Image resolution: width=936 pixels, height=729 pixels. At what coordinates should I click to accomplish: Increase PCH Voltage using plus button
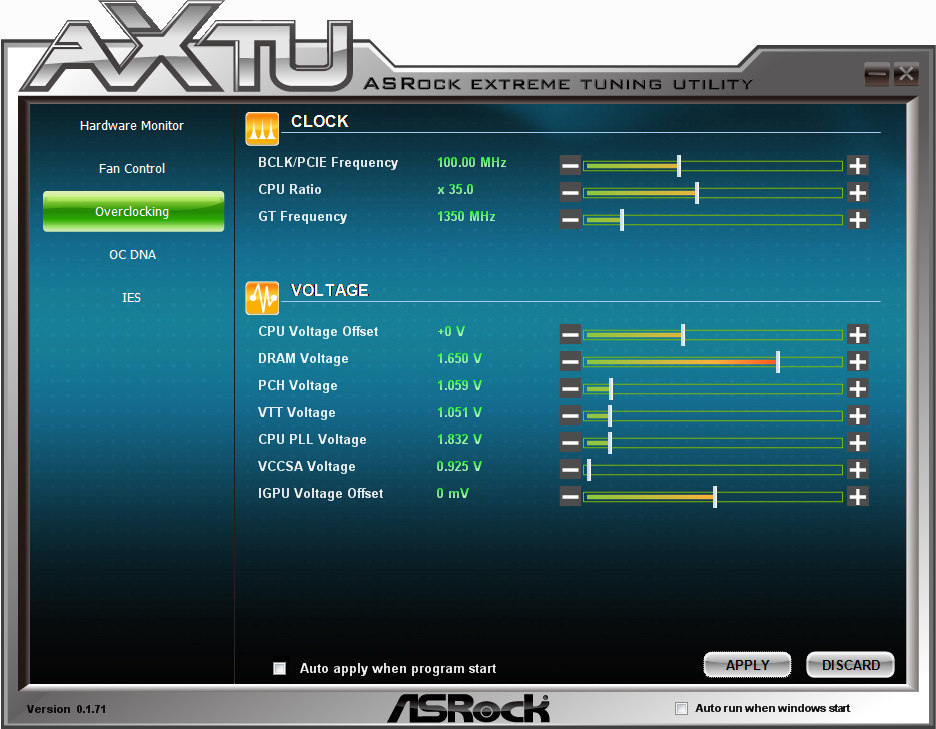point(858,389)
